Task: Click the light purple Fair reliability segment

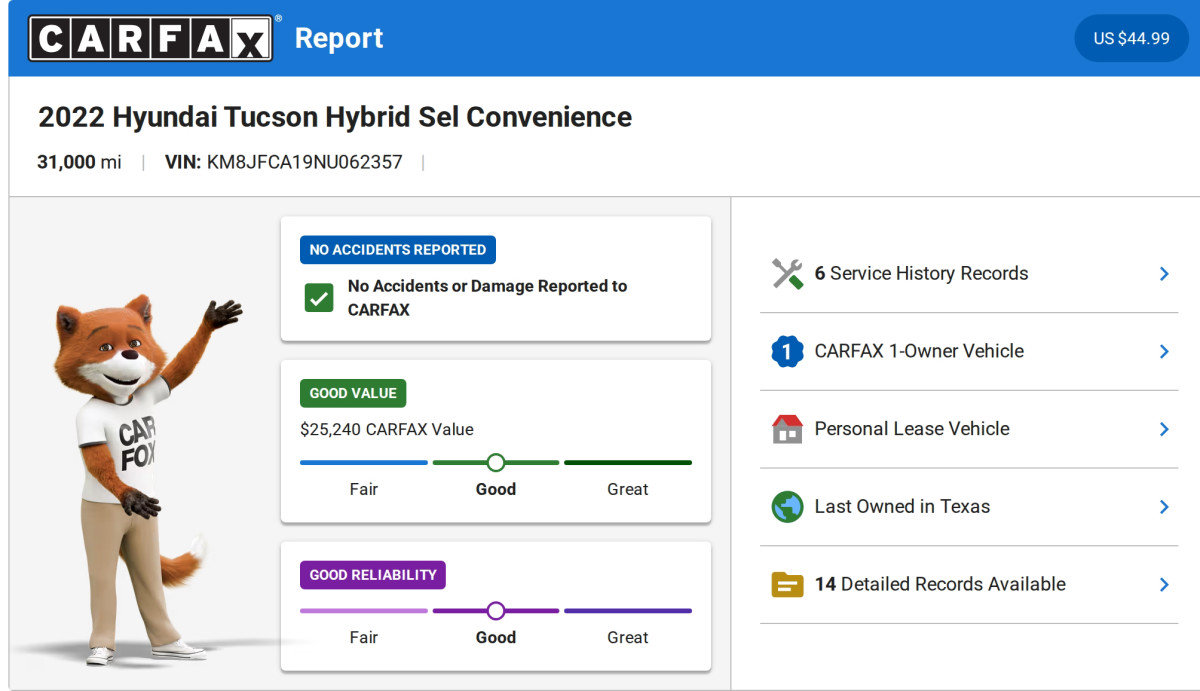Action: [x=364, y=611]
